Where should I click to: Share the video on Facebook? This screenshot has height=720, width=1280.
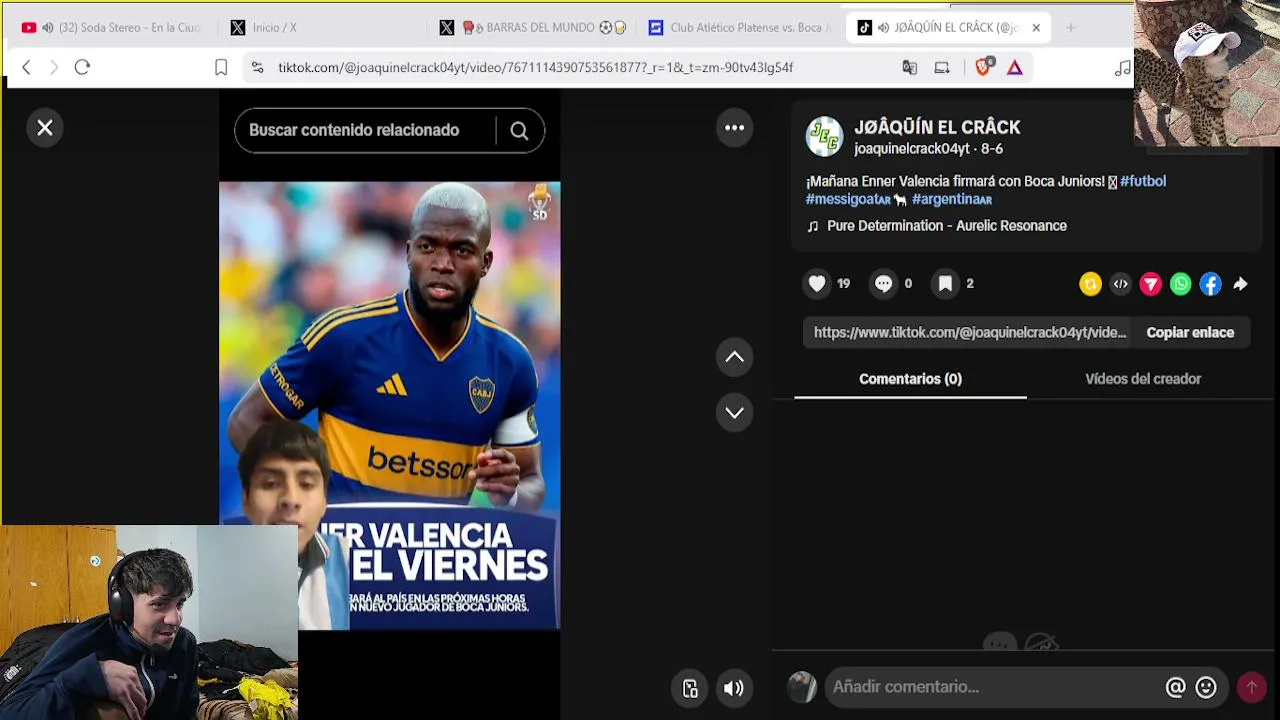click(1210, 285)
